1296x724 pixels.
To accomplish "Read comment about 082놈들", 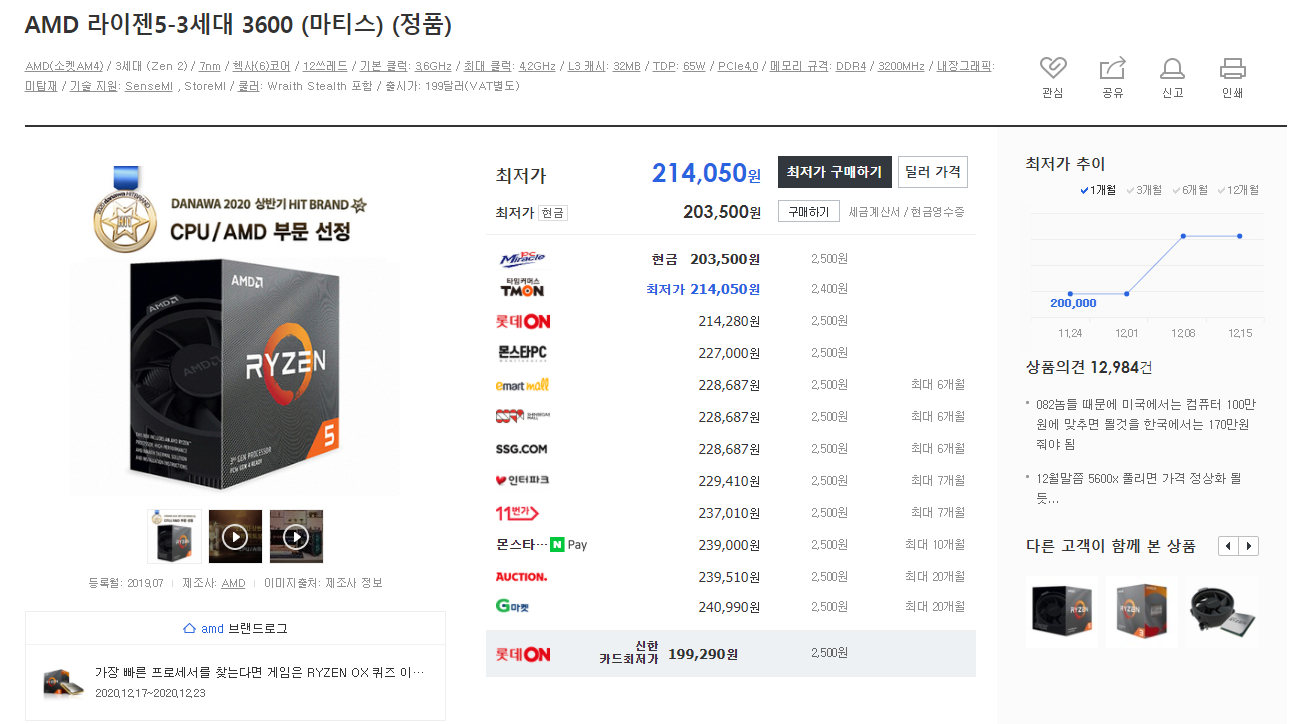I will point(1146,424).
